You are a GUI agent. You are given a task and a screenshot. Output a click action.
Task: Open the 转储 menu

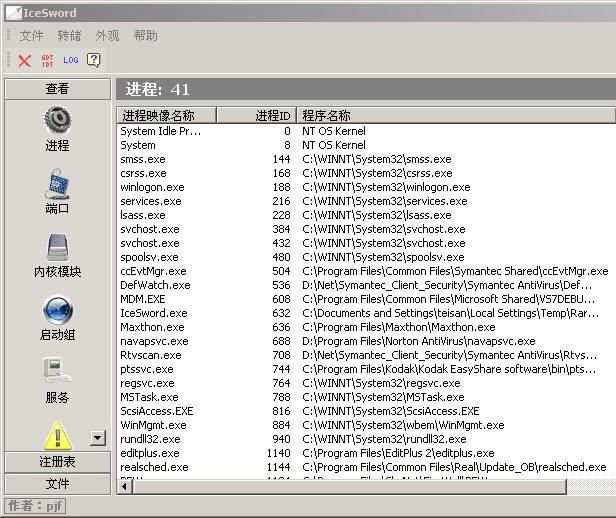[x=69, y=36]
